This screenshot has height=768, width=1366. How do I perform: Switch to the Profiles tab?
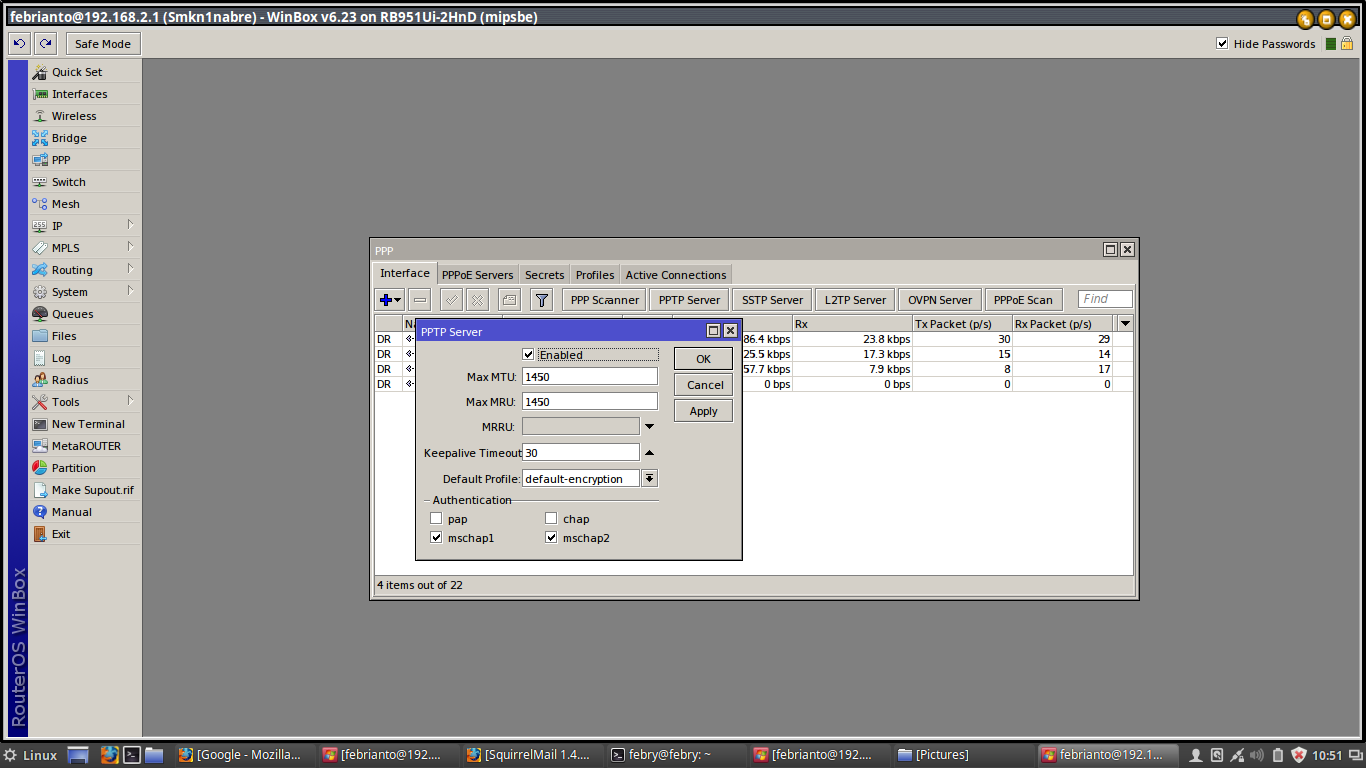[x=595, y=275]
